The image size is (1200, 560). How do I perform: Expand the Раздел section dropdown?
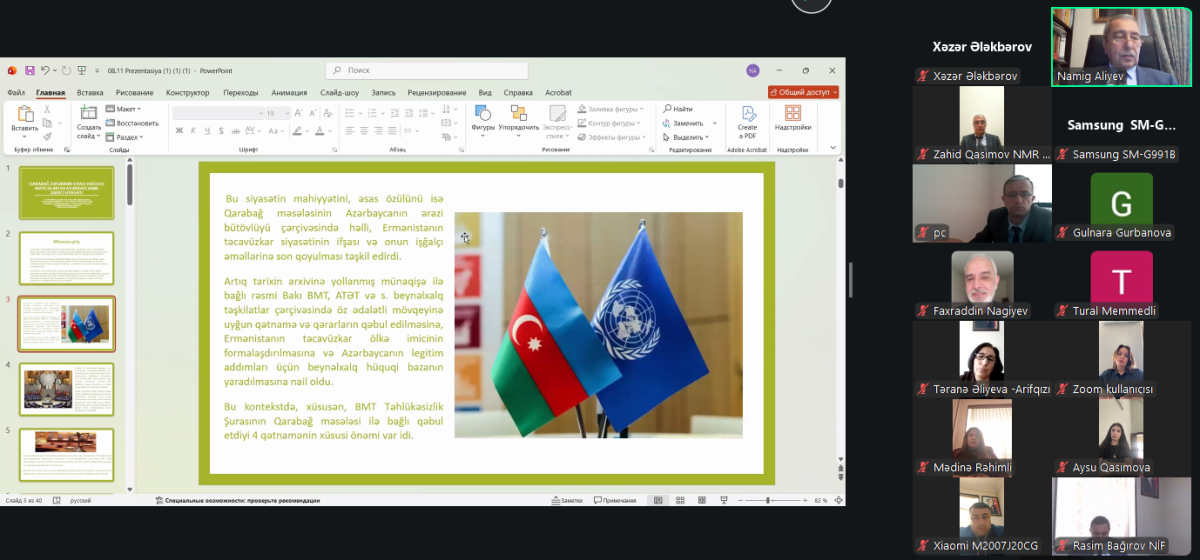(128, 137)
